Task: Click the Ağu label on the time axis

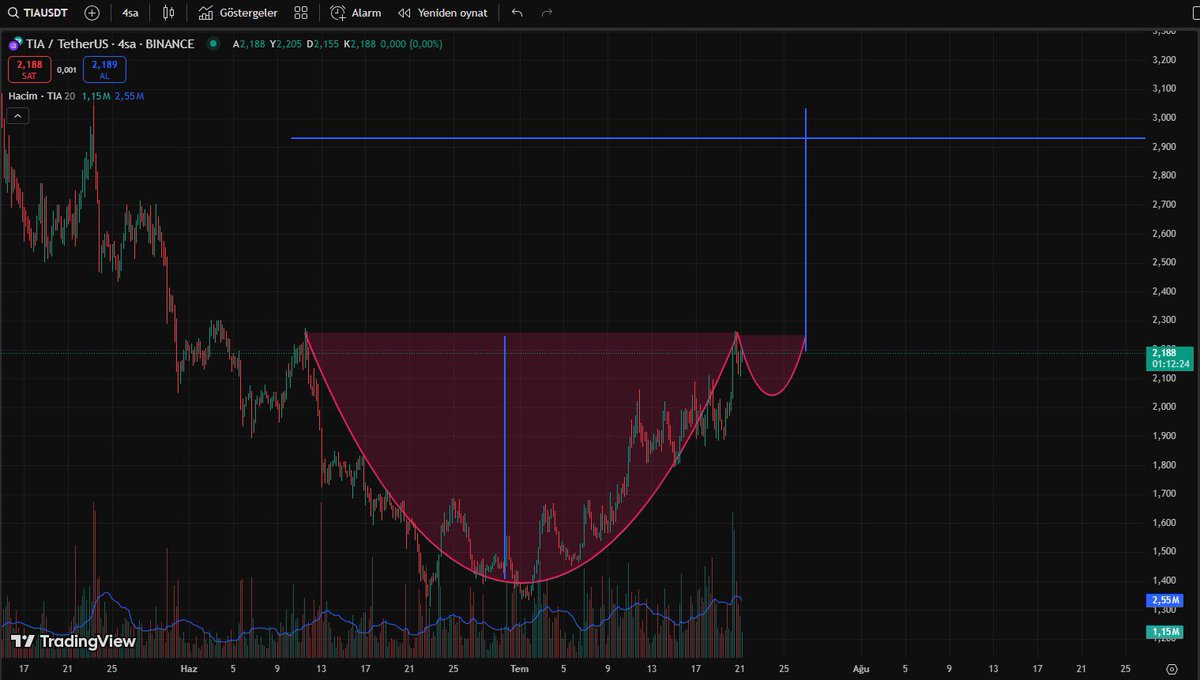Action: (x=860, y=668)
